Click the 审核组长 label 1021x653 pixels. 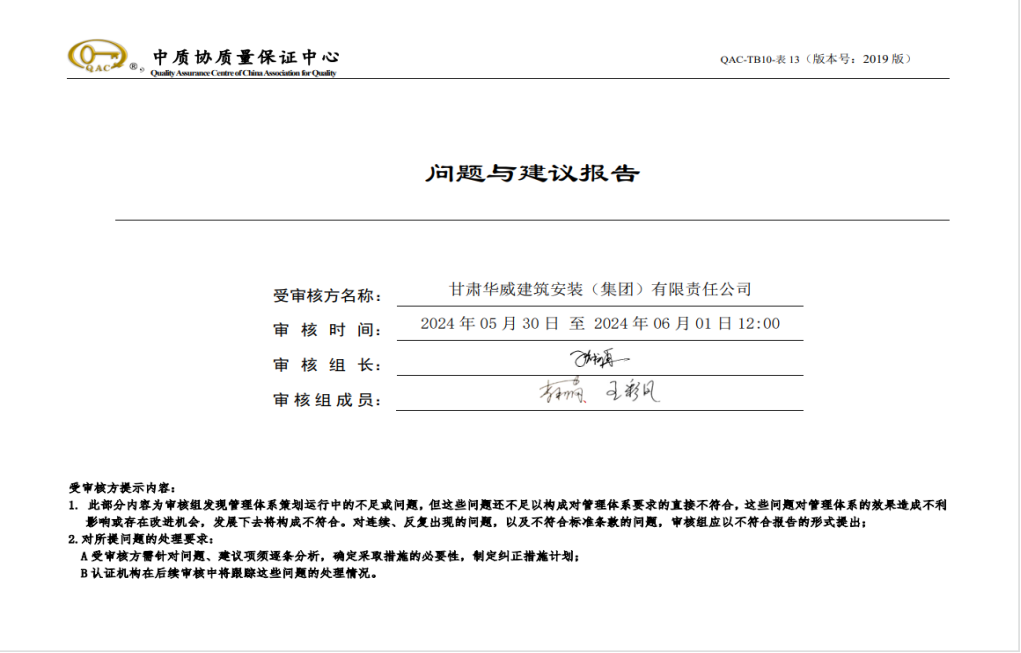coord(327,365)
